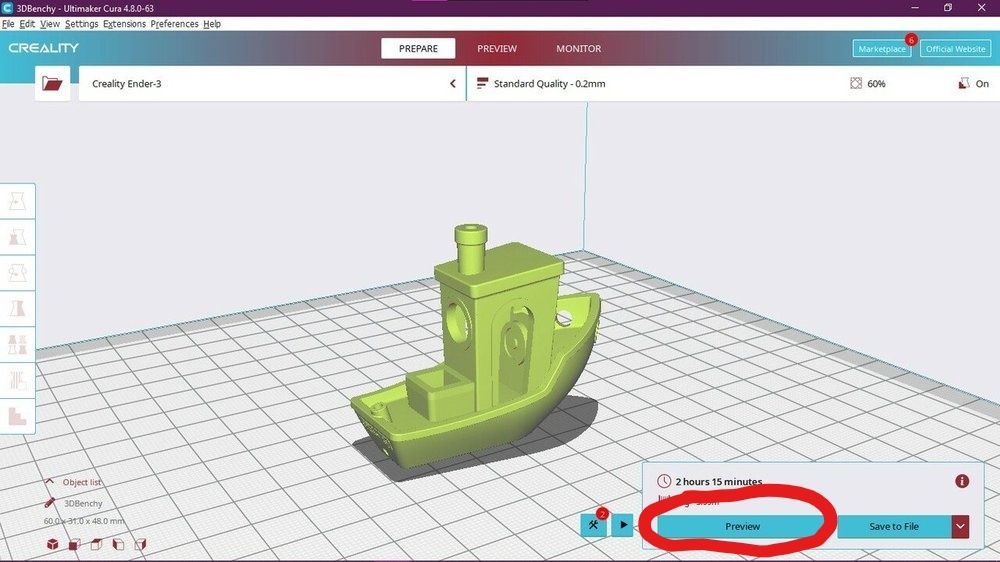
Task: Visit the Official Website
Action: 955,48
